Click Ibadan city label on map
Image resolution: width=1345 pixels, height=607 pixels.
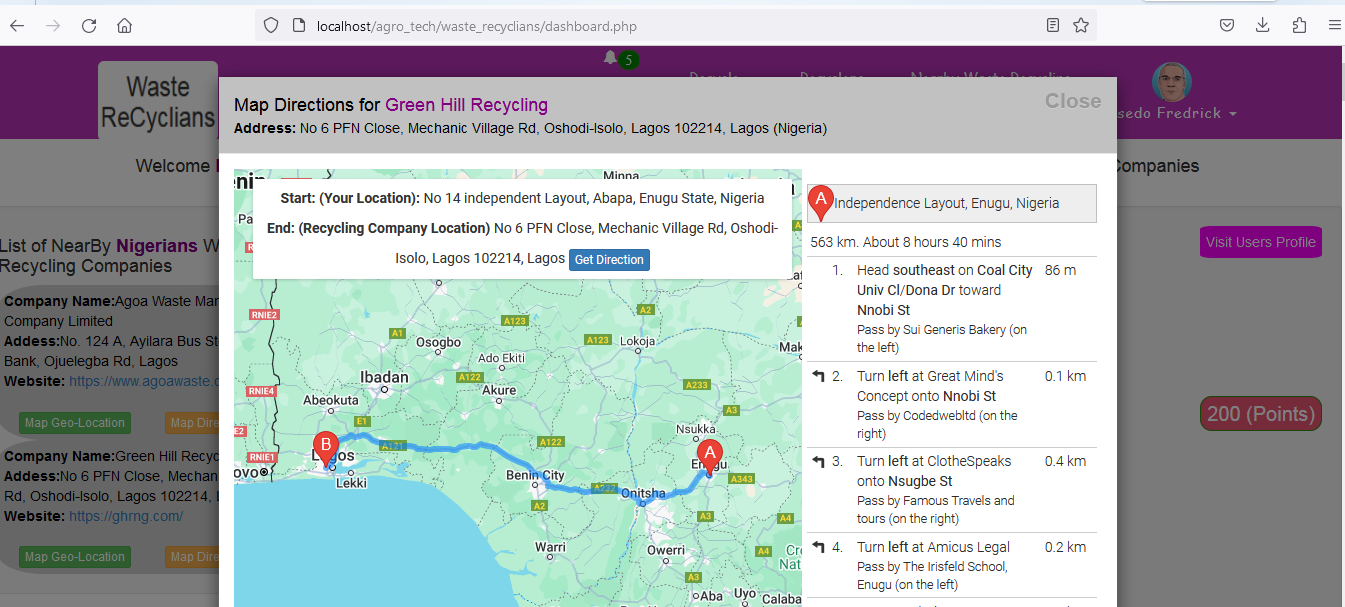(x=385, y=377)
